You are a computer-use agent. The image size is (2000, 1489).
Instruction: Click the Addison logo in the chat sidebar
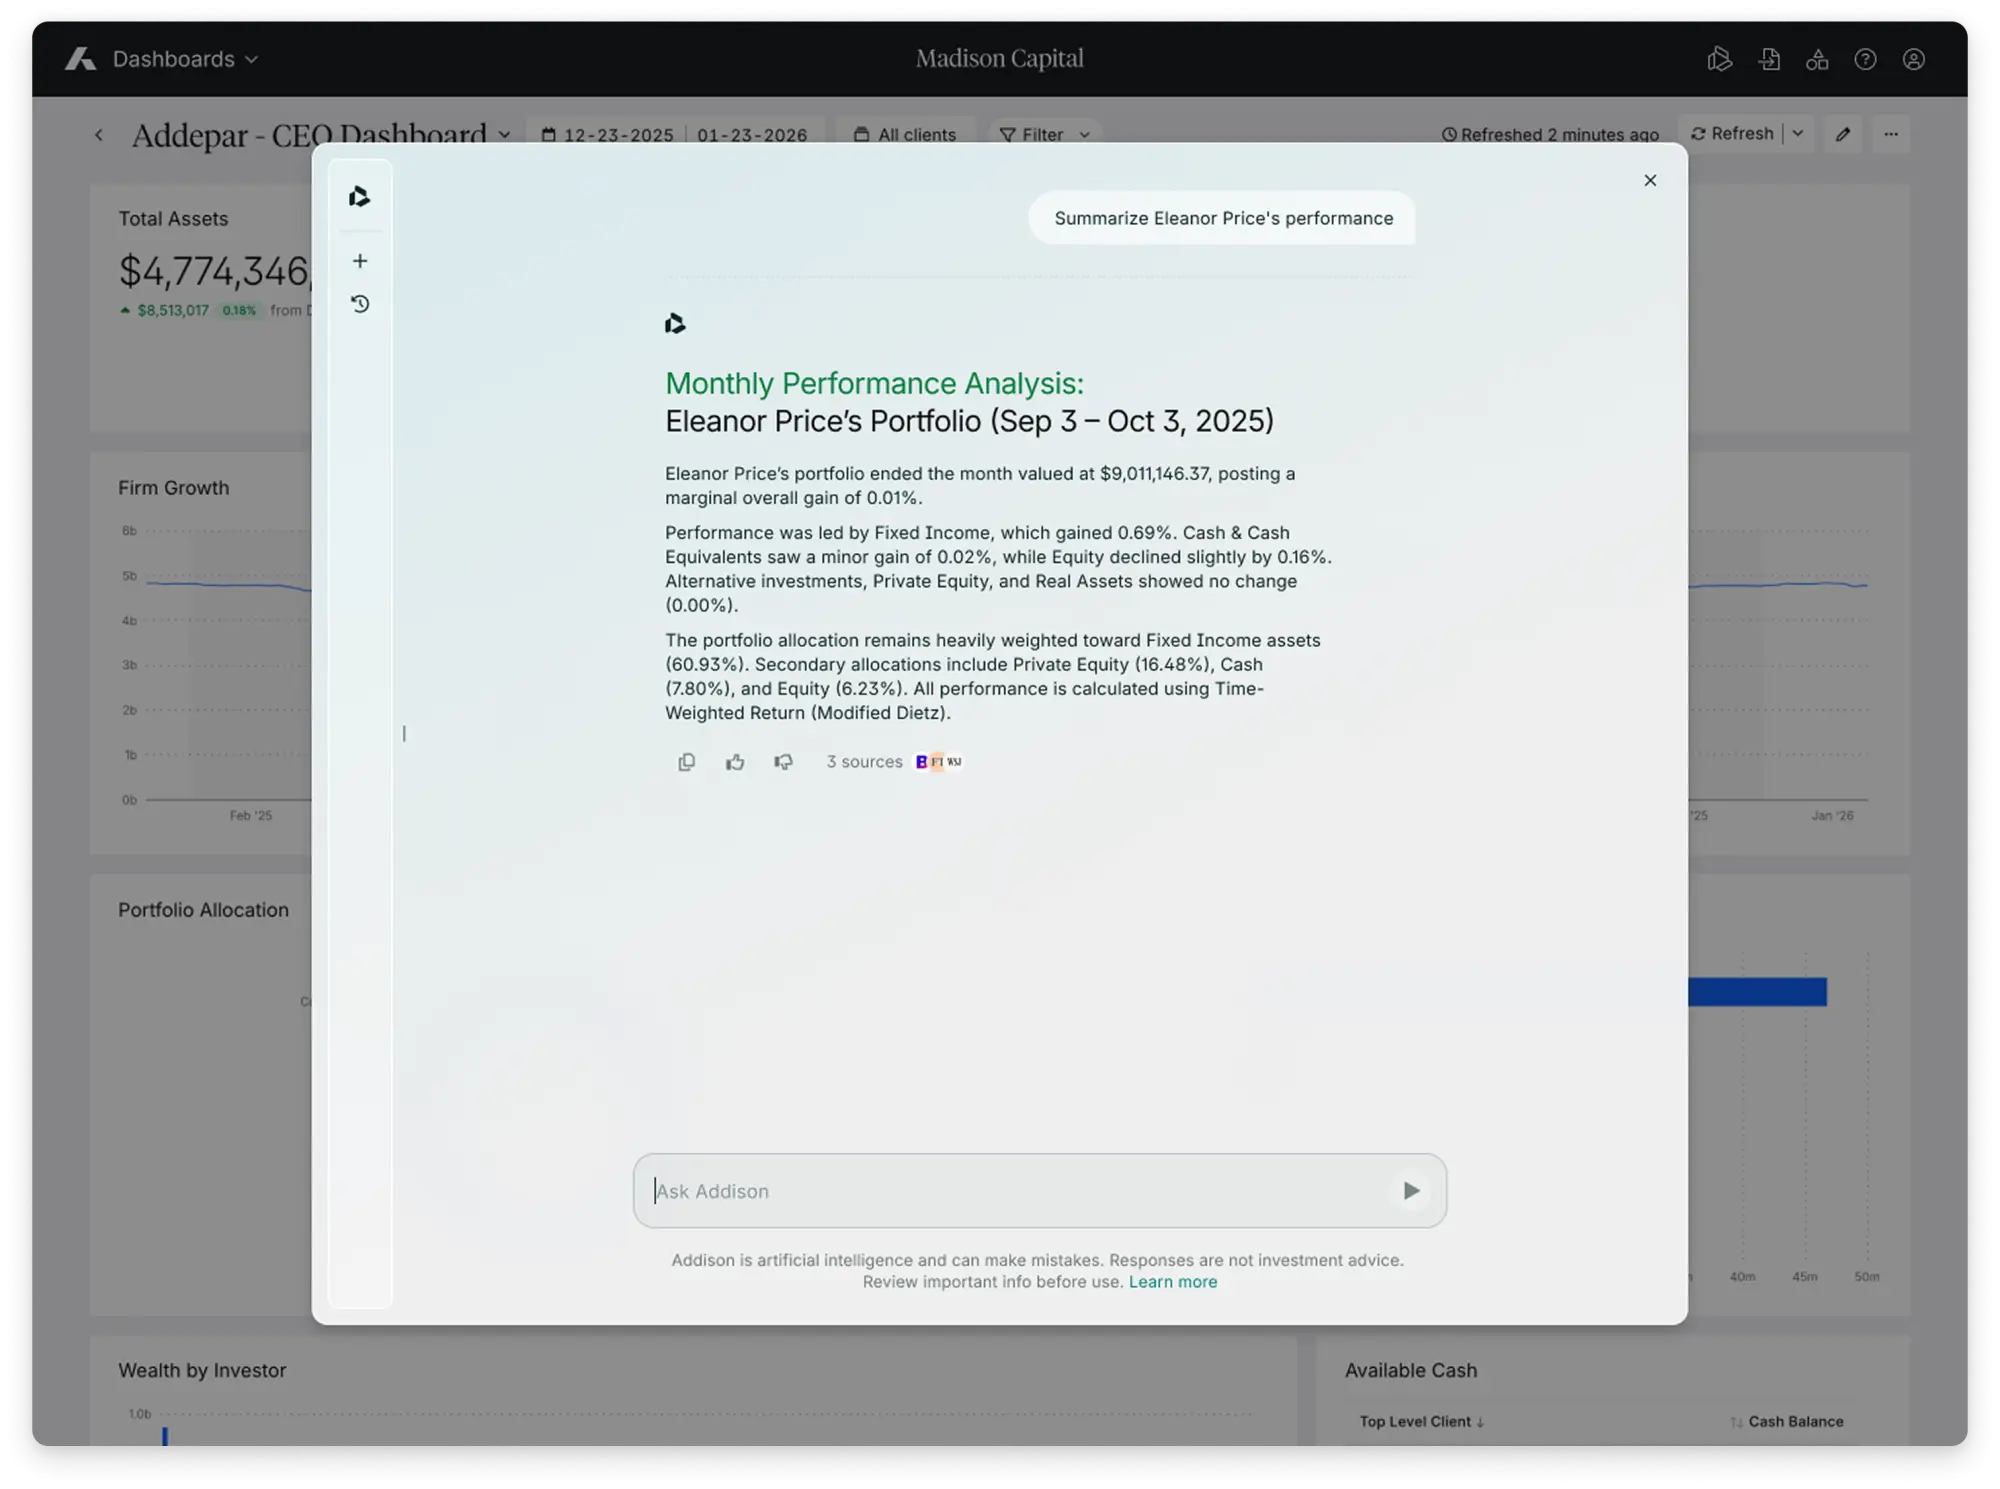(360, 197)
